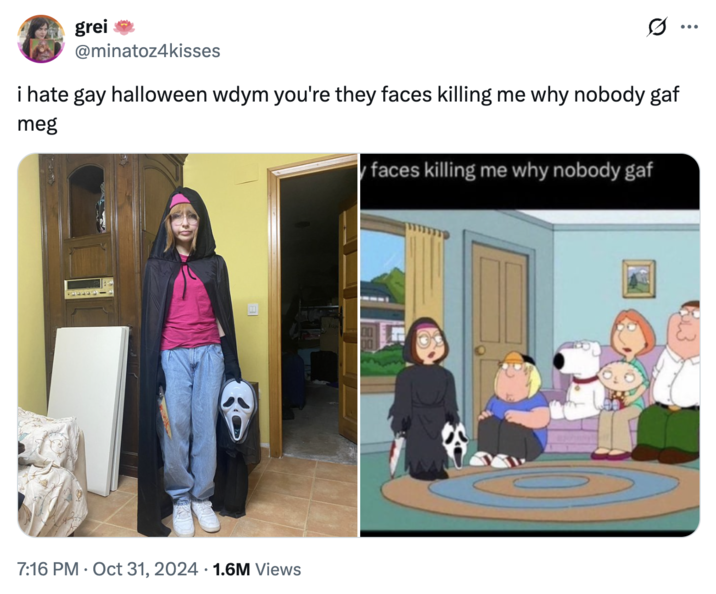Open the right Family Guy cartoon image
Viewport: 716px width, 594px height.
tap(530, 345)
